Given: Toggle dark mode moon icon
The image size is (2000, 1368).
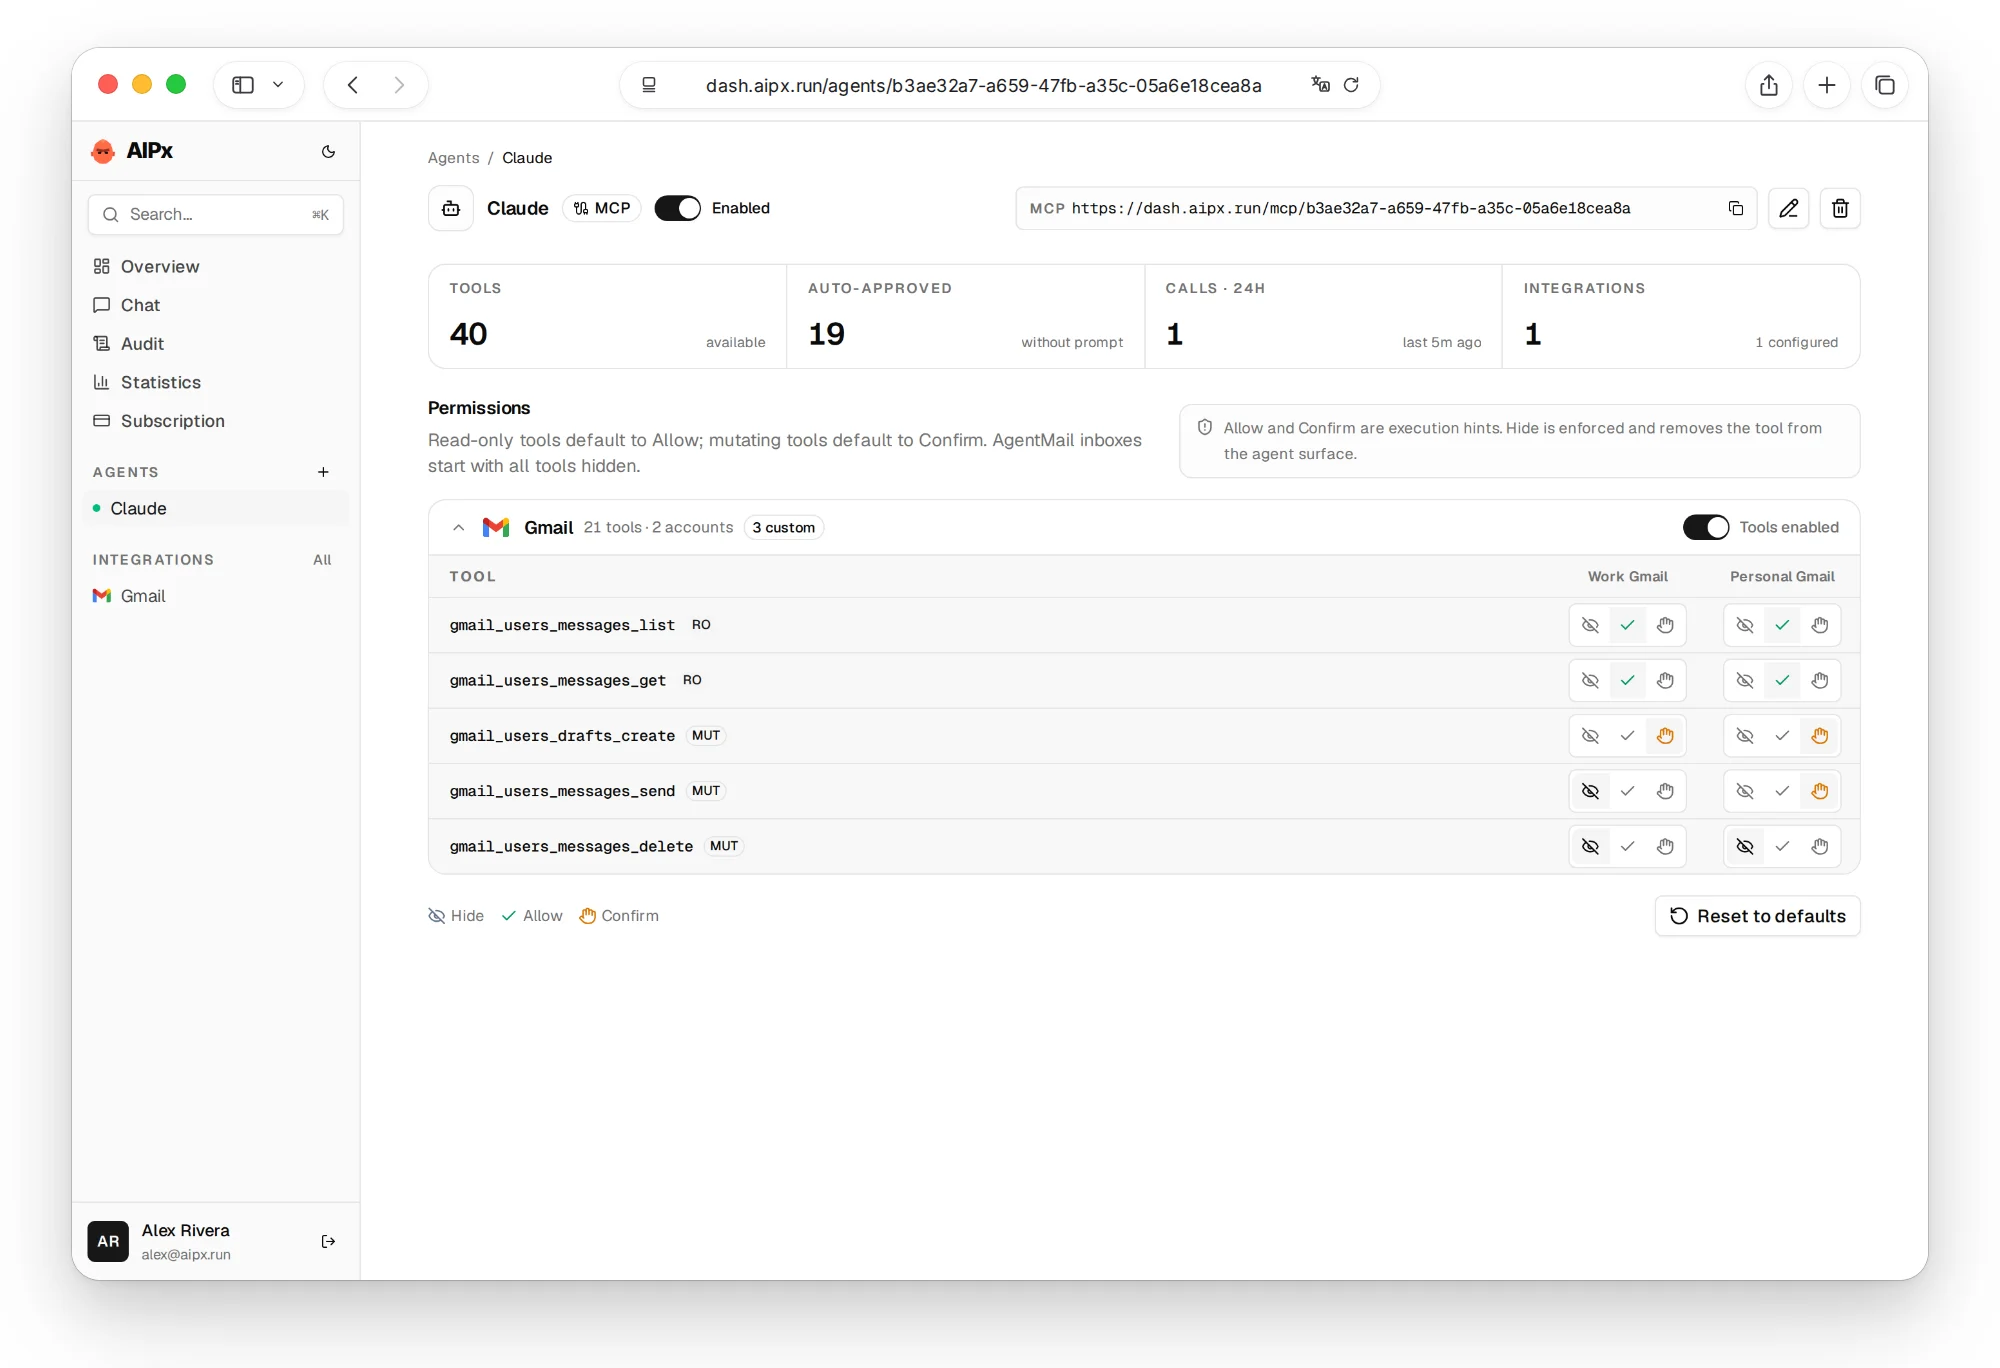Looking at the screenshot, I should point(328,151).
